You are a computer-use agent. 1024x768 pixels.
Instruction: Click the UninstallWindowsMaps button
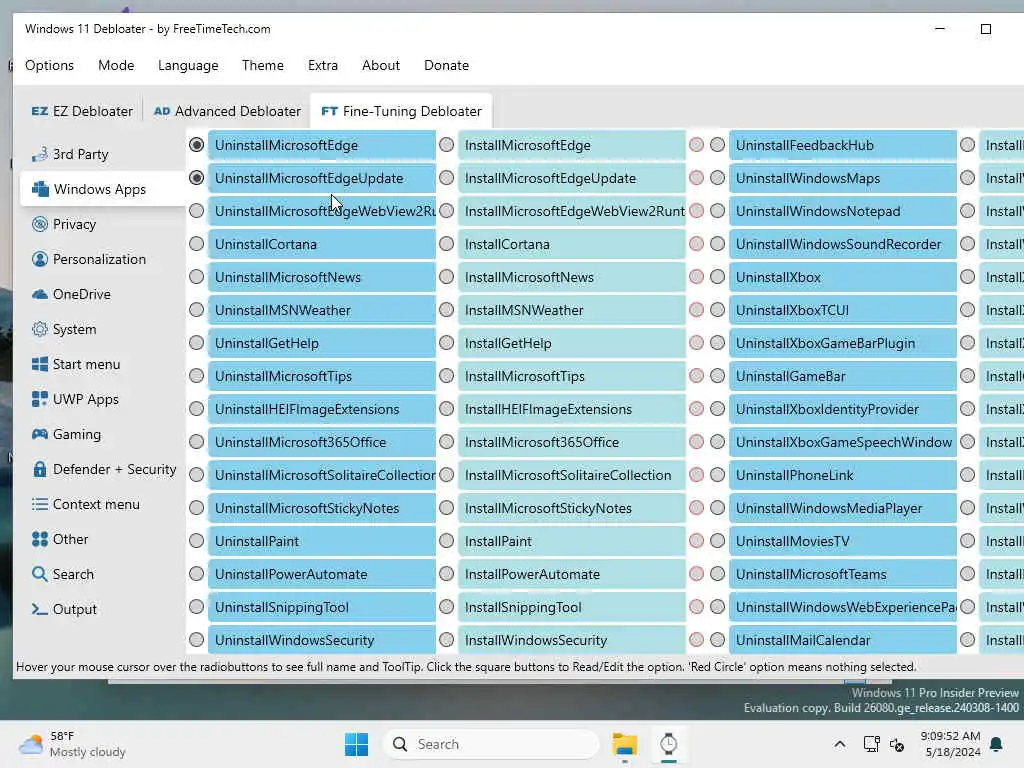[x=842, y=178]
